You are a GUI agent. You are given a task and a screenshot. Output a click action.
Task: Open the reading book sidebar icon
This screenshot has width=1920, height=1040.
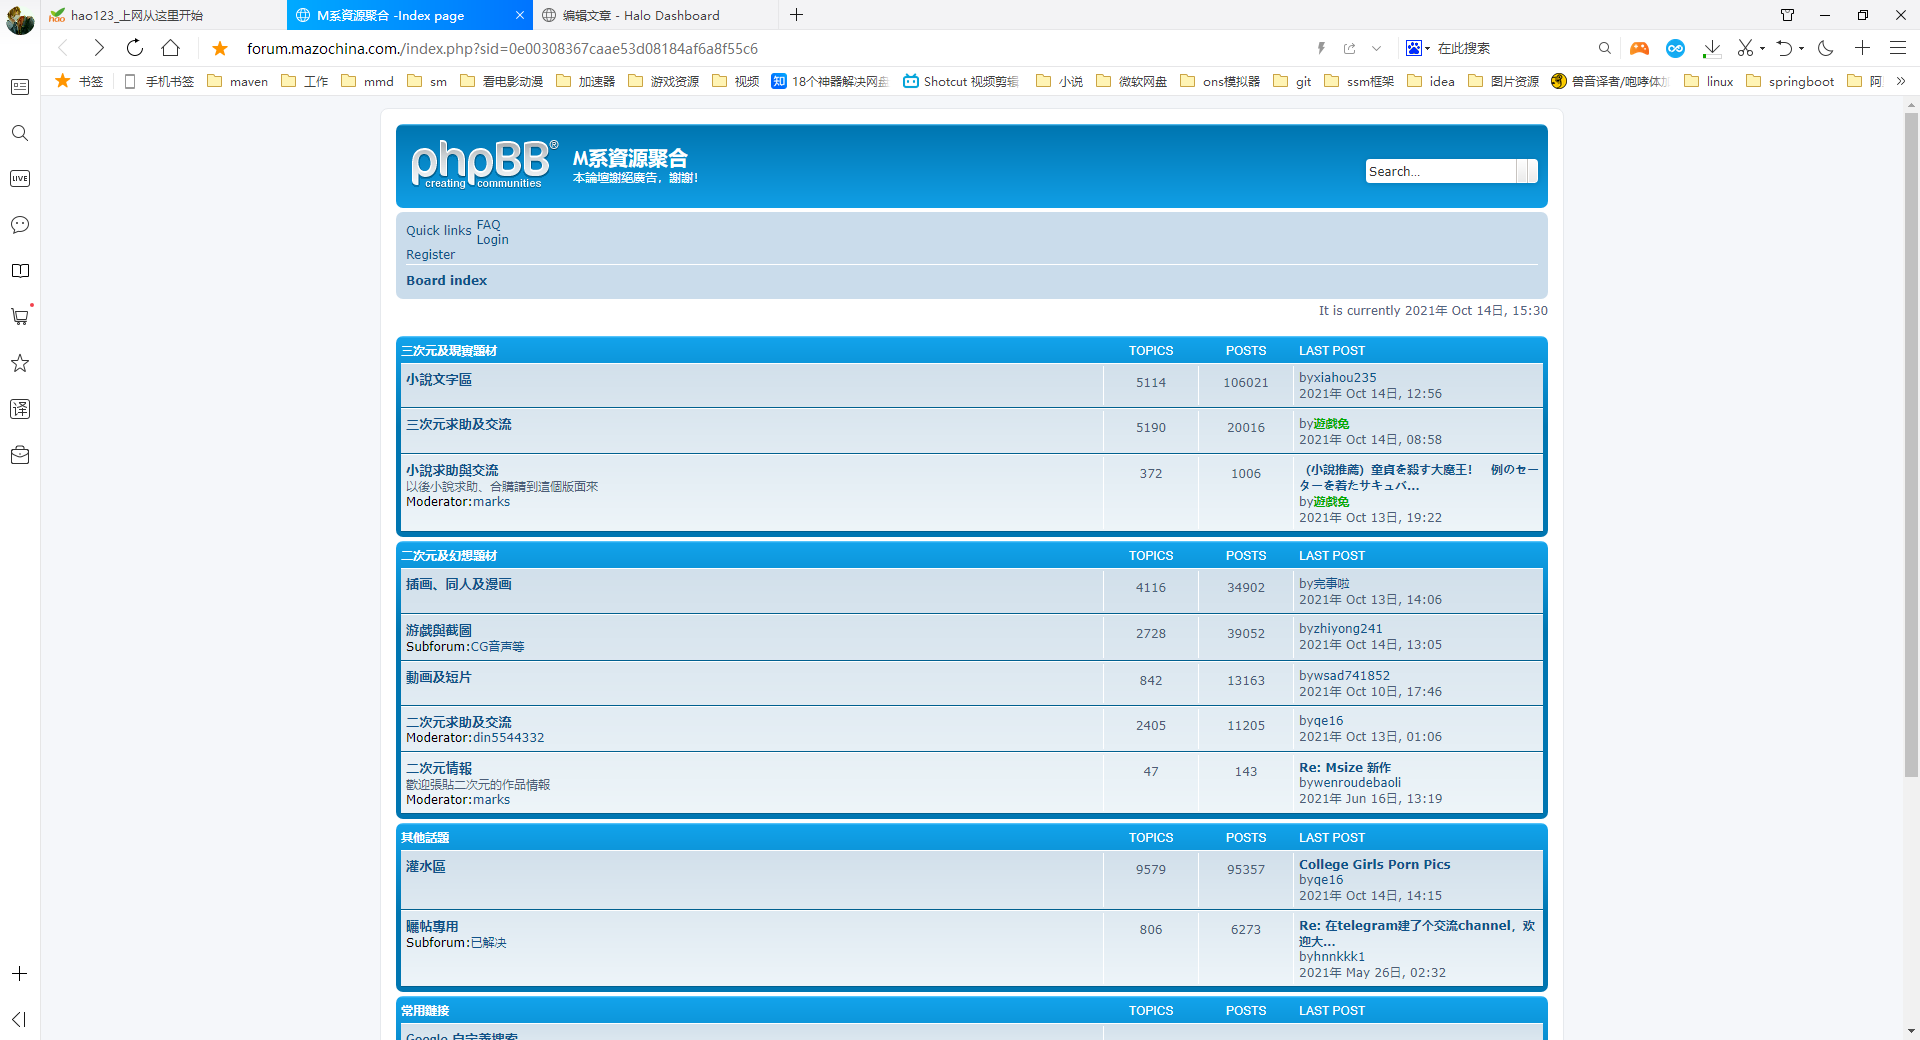(20, 271)
